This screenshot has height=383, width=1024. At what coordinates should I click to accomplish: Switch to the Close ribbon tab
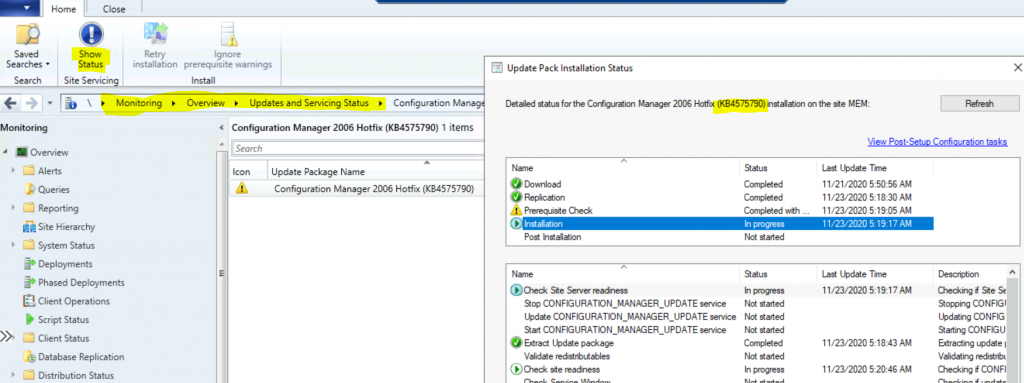[x=114, y=9]
